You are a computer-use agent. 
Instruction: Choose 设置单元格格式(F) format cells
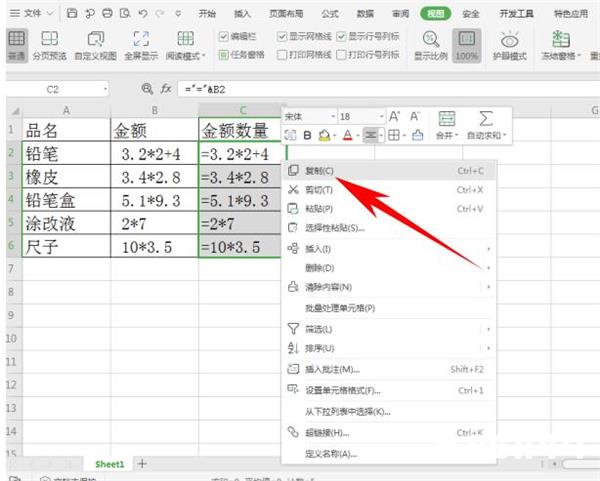pos(388,391)
